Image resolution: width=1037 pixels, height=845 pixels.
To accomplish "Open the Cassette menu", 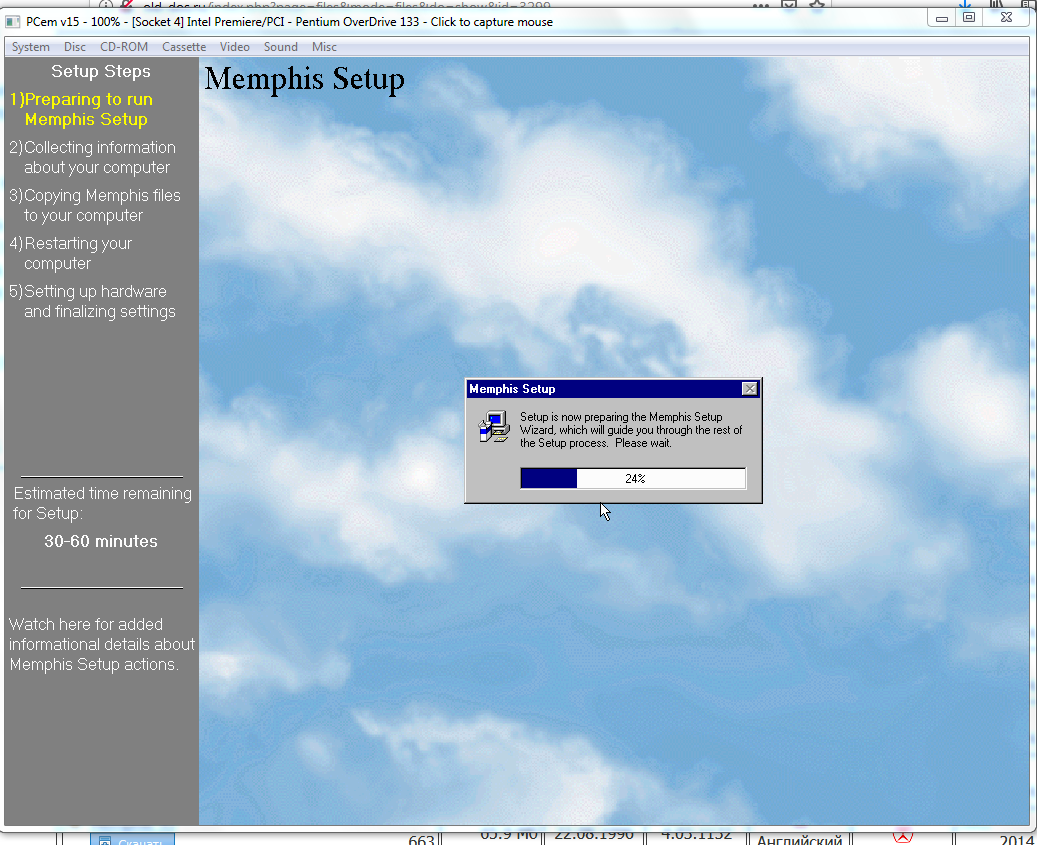I will (184, 47).
